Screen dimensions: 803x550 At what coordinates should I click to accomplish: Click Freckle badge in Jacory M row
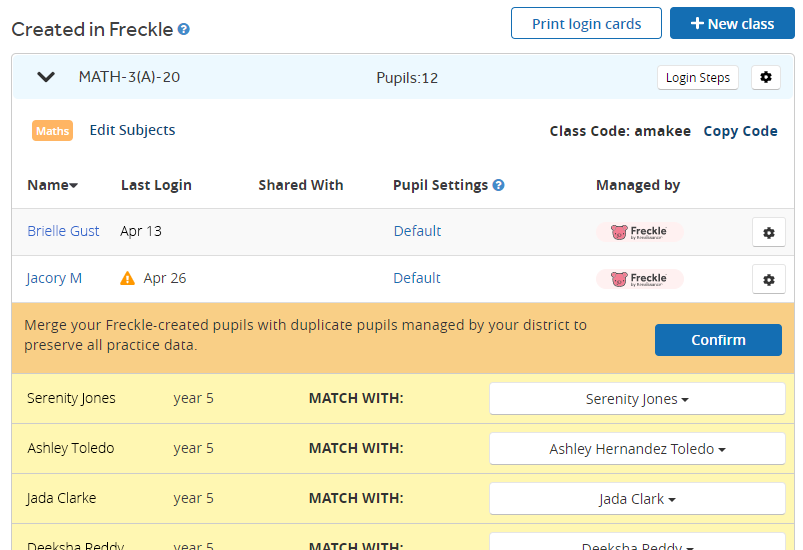640,279
